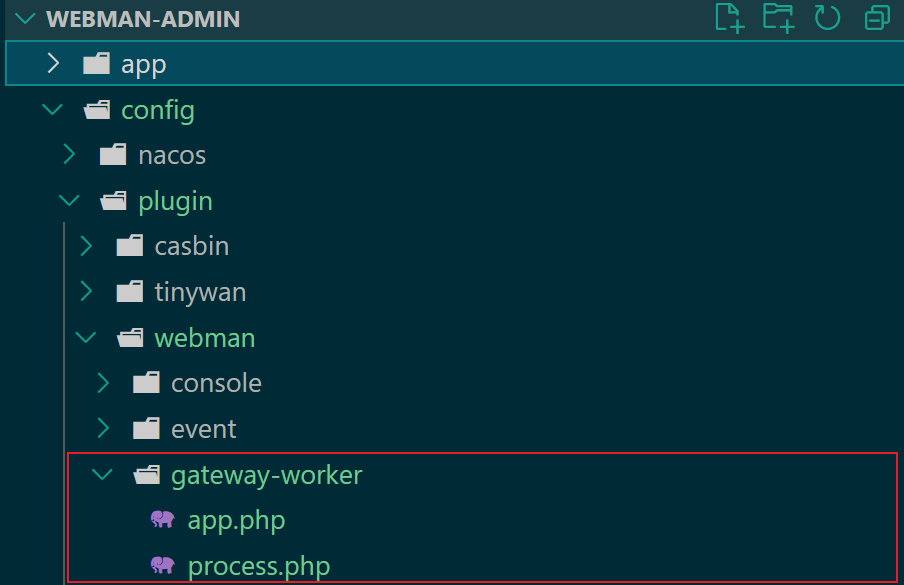This screenshot has width=904, height=585.
Task: Click the nacos folder icon
Action: pyautogui.click(x=113, y=154)
